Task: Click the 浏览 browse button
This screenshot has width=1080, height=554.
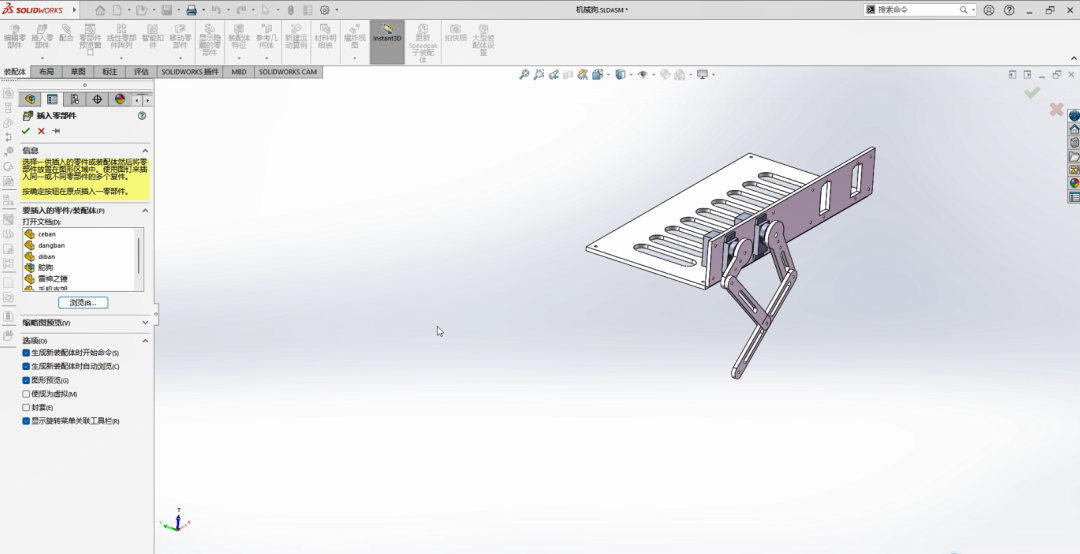Action: 83,302
